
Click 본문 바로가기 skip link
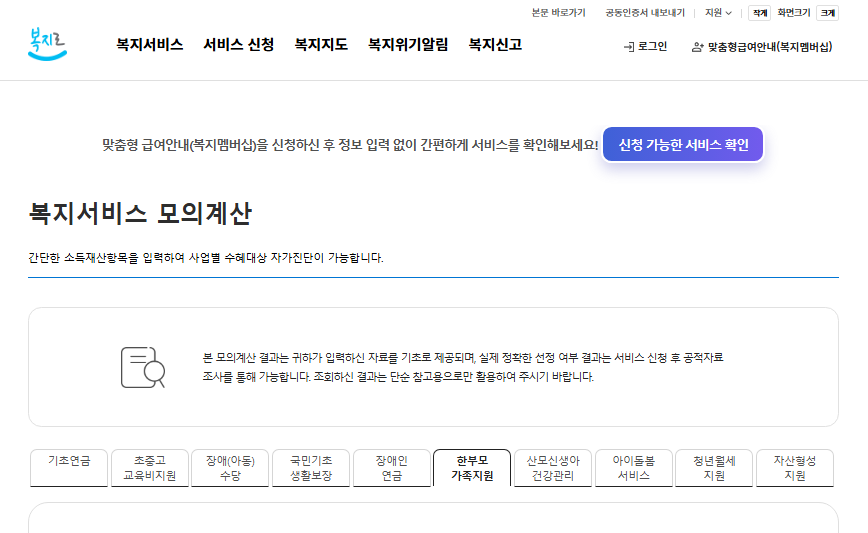point(559,13)
